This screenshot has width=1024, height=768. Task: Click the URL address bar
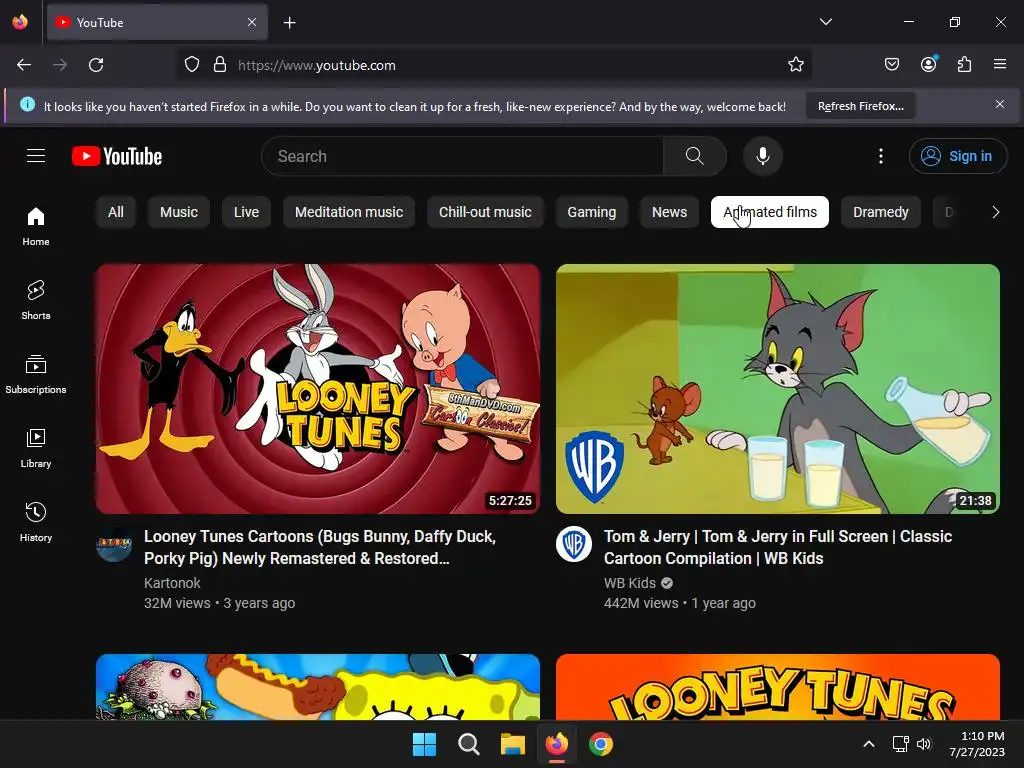click(495, 65)
